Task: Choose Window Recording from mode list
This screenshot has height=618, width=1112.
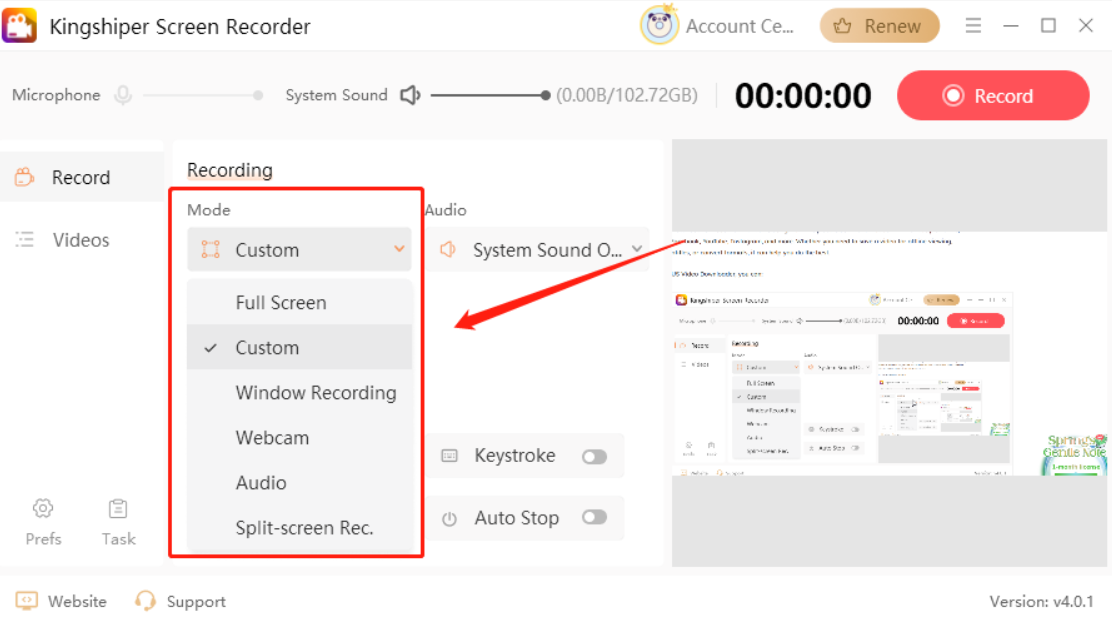Action: (x=316, y=393)
